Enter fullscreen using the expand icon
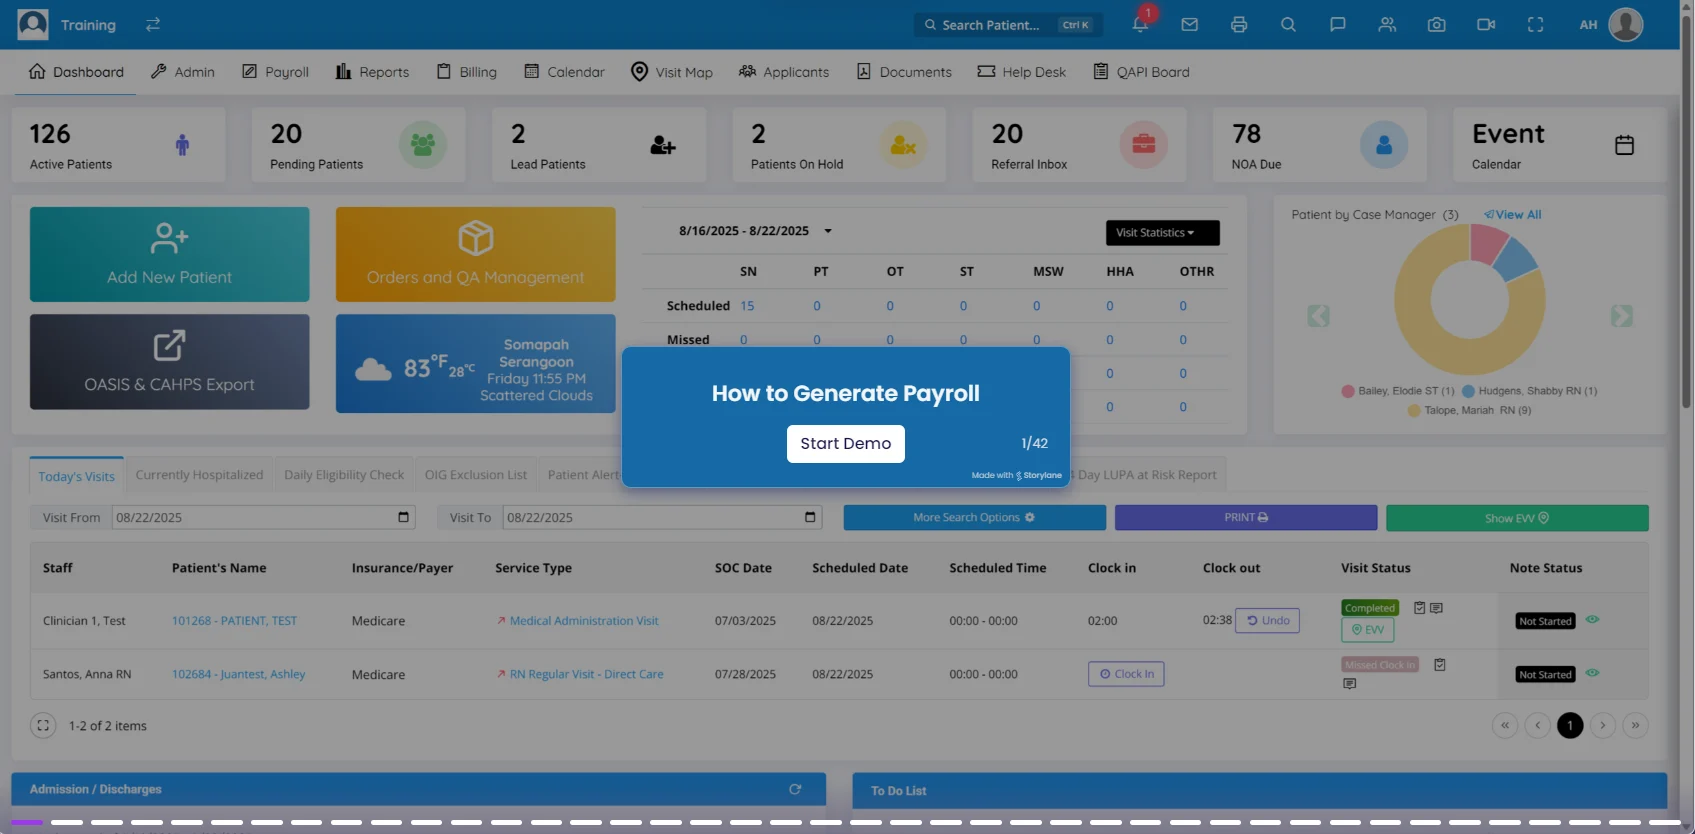 pyautogui.click(x=1535, y=25)
